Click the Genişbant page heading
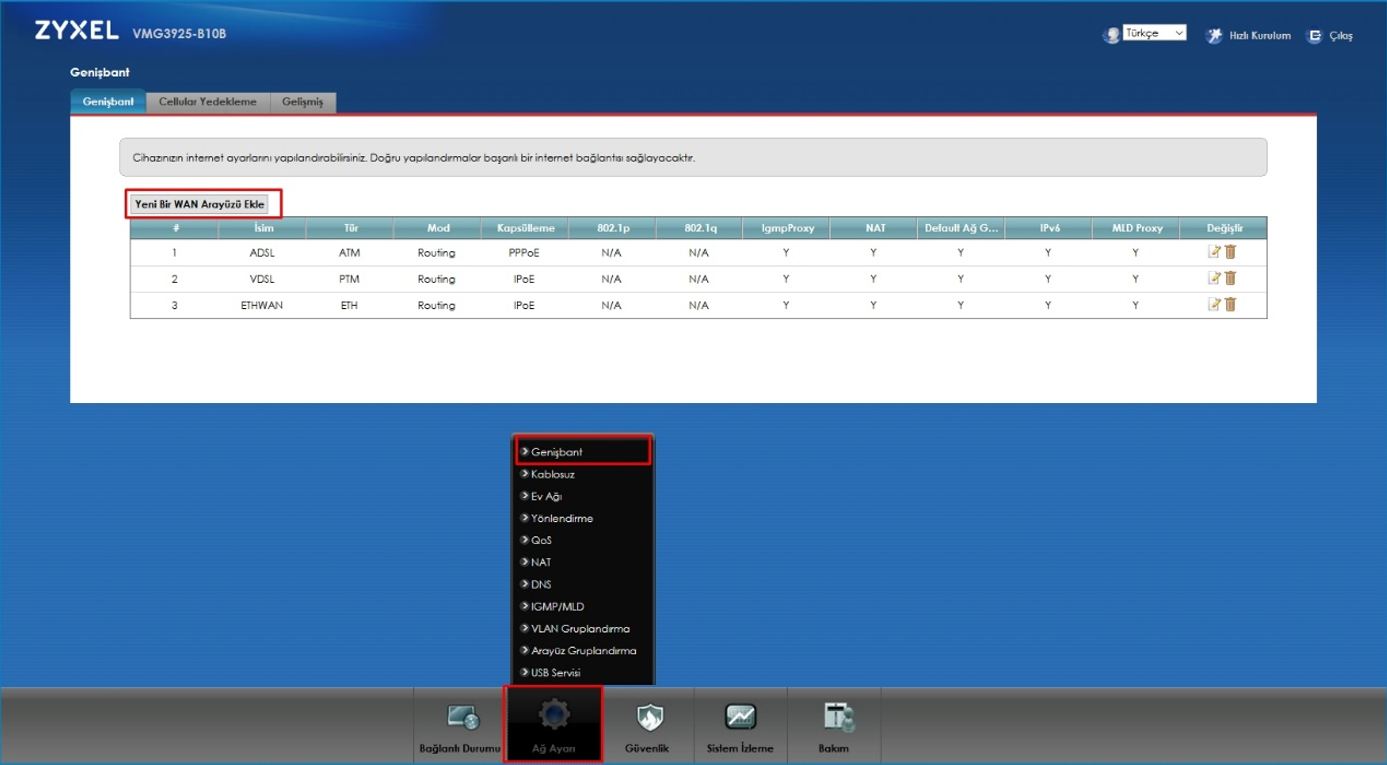The image size is (1387, 765). pos(99,73)
